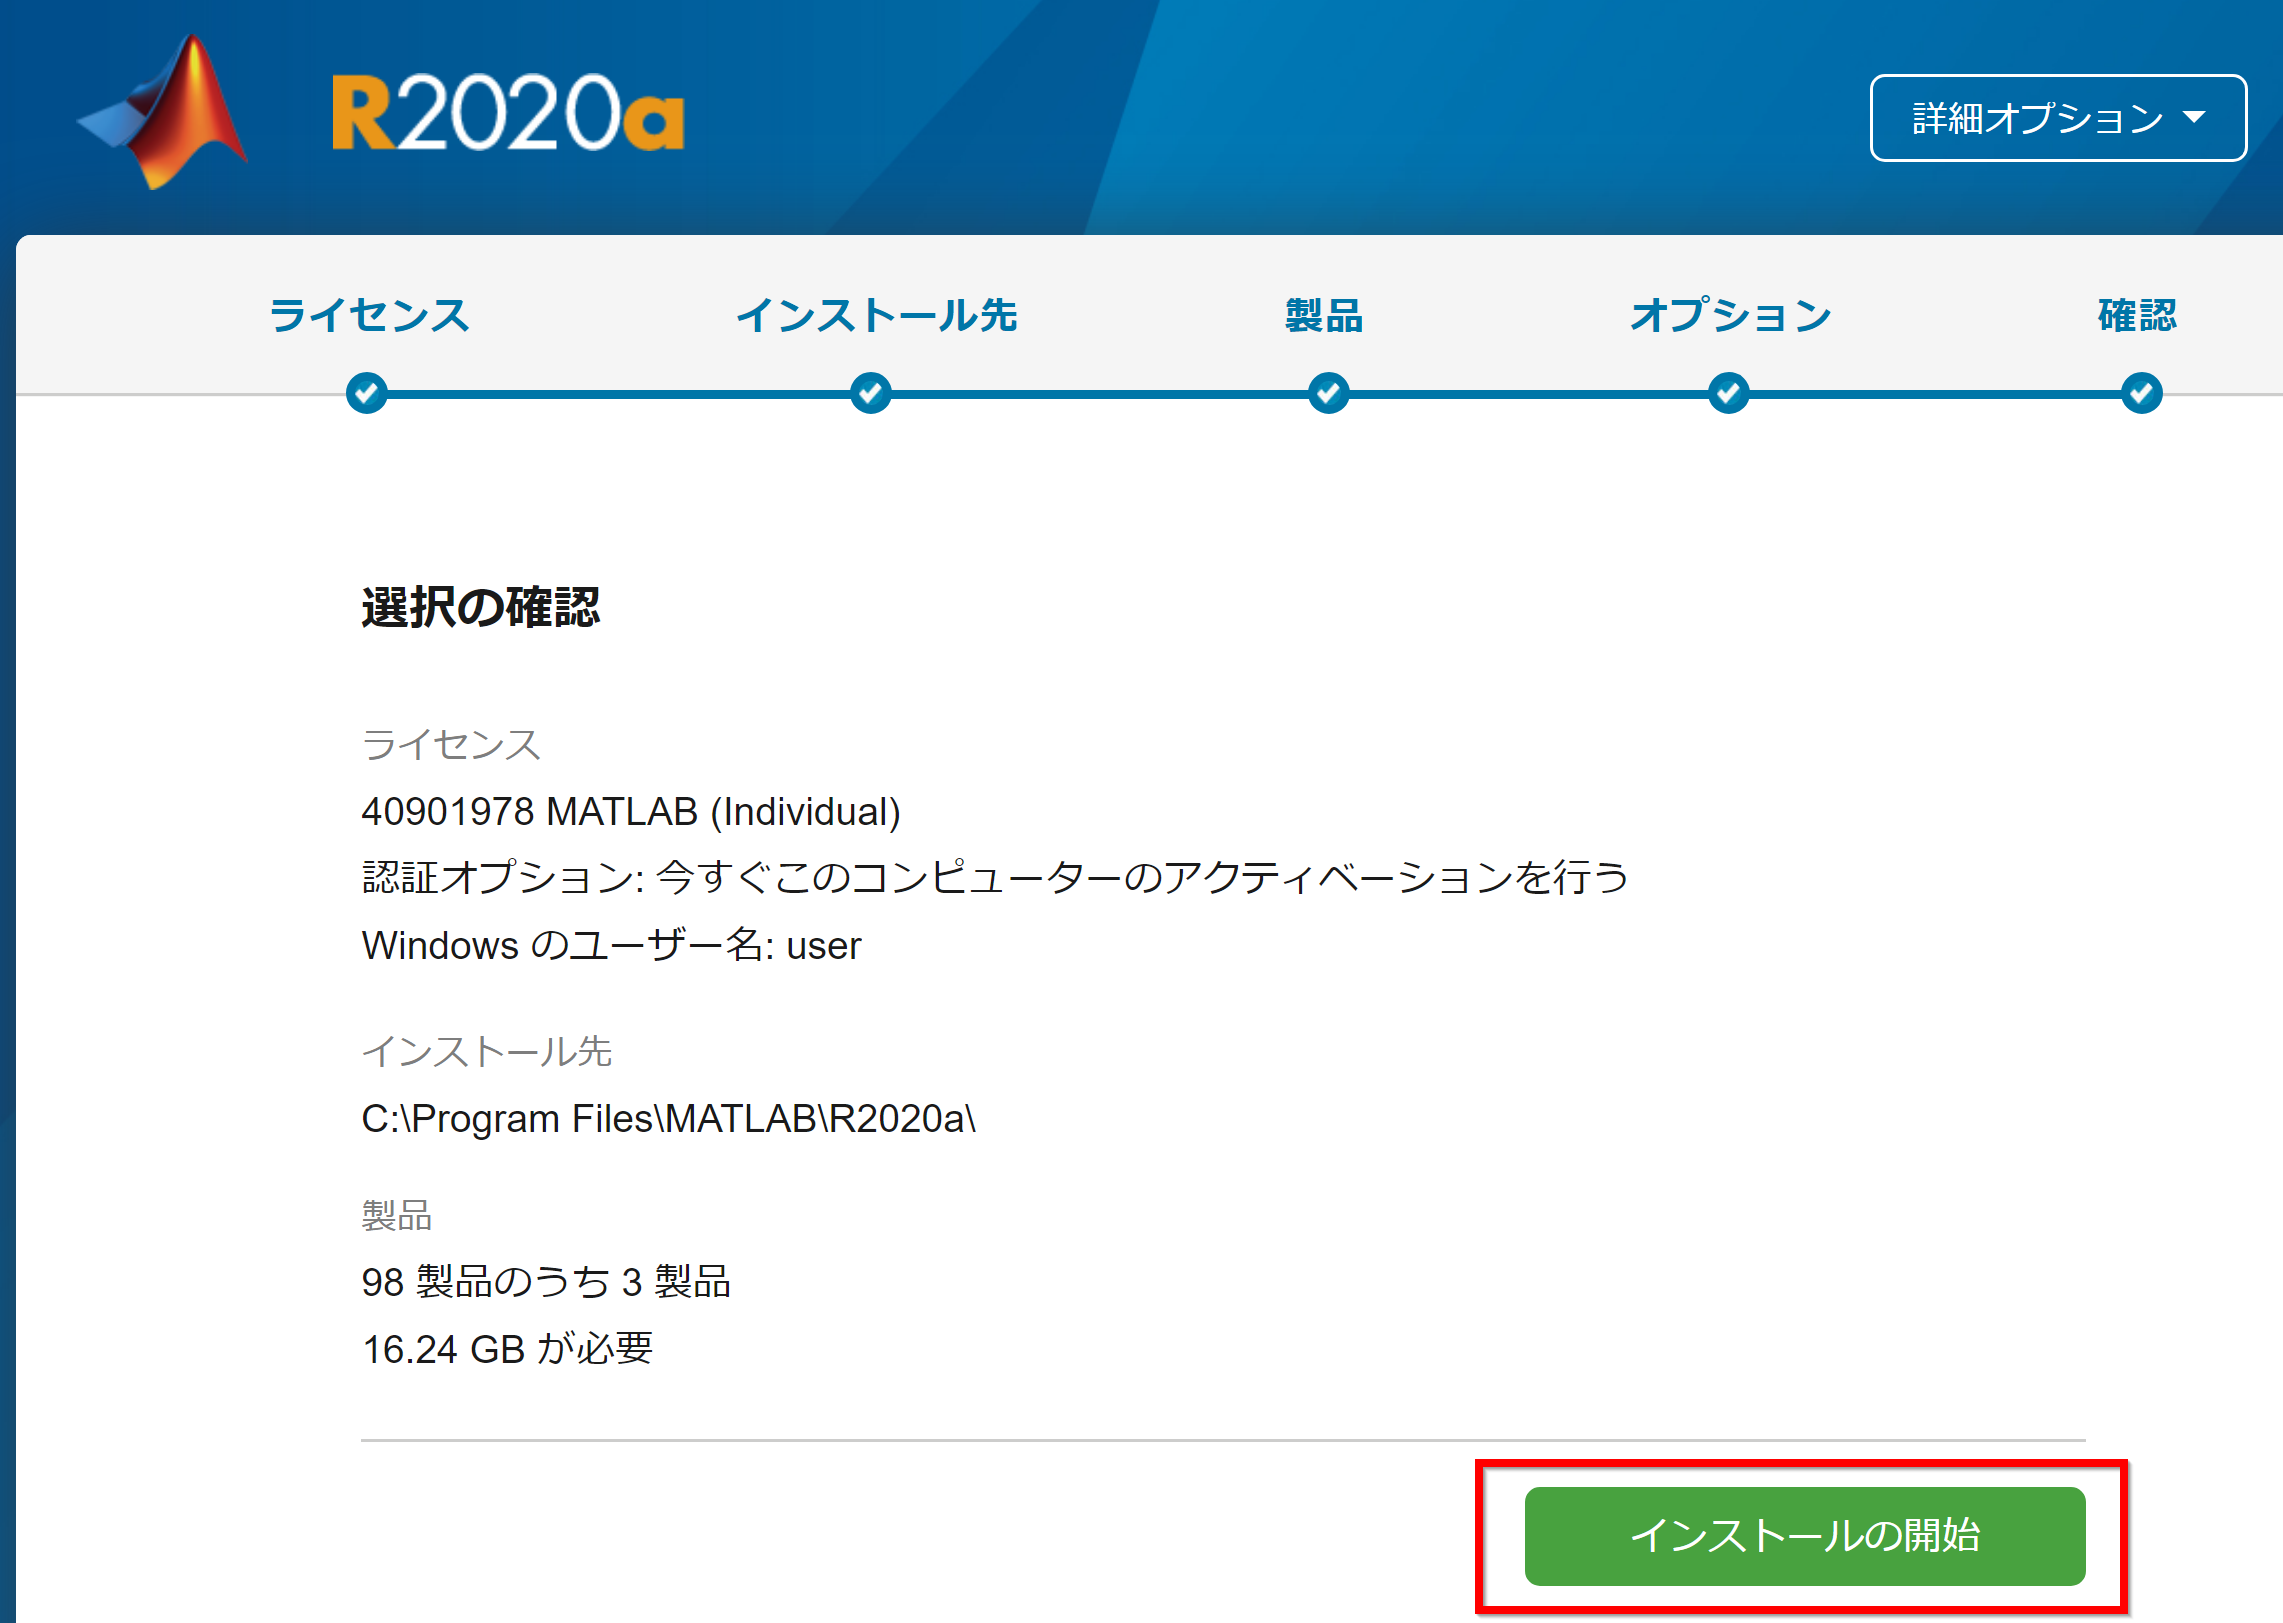
Task: Click the arrow on 詳細オプション
Action: click(2194, 118)
